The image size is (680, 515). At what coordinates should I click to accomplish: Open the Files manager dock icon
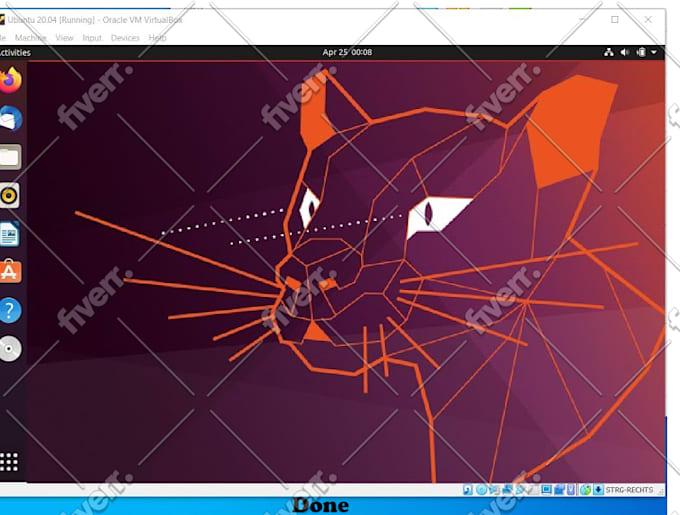pos(10,156)
